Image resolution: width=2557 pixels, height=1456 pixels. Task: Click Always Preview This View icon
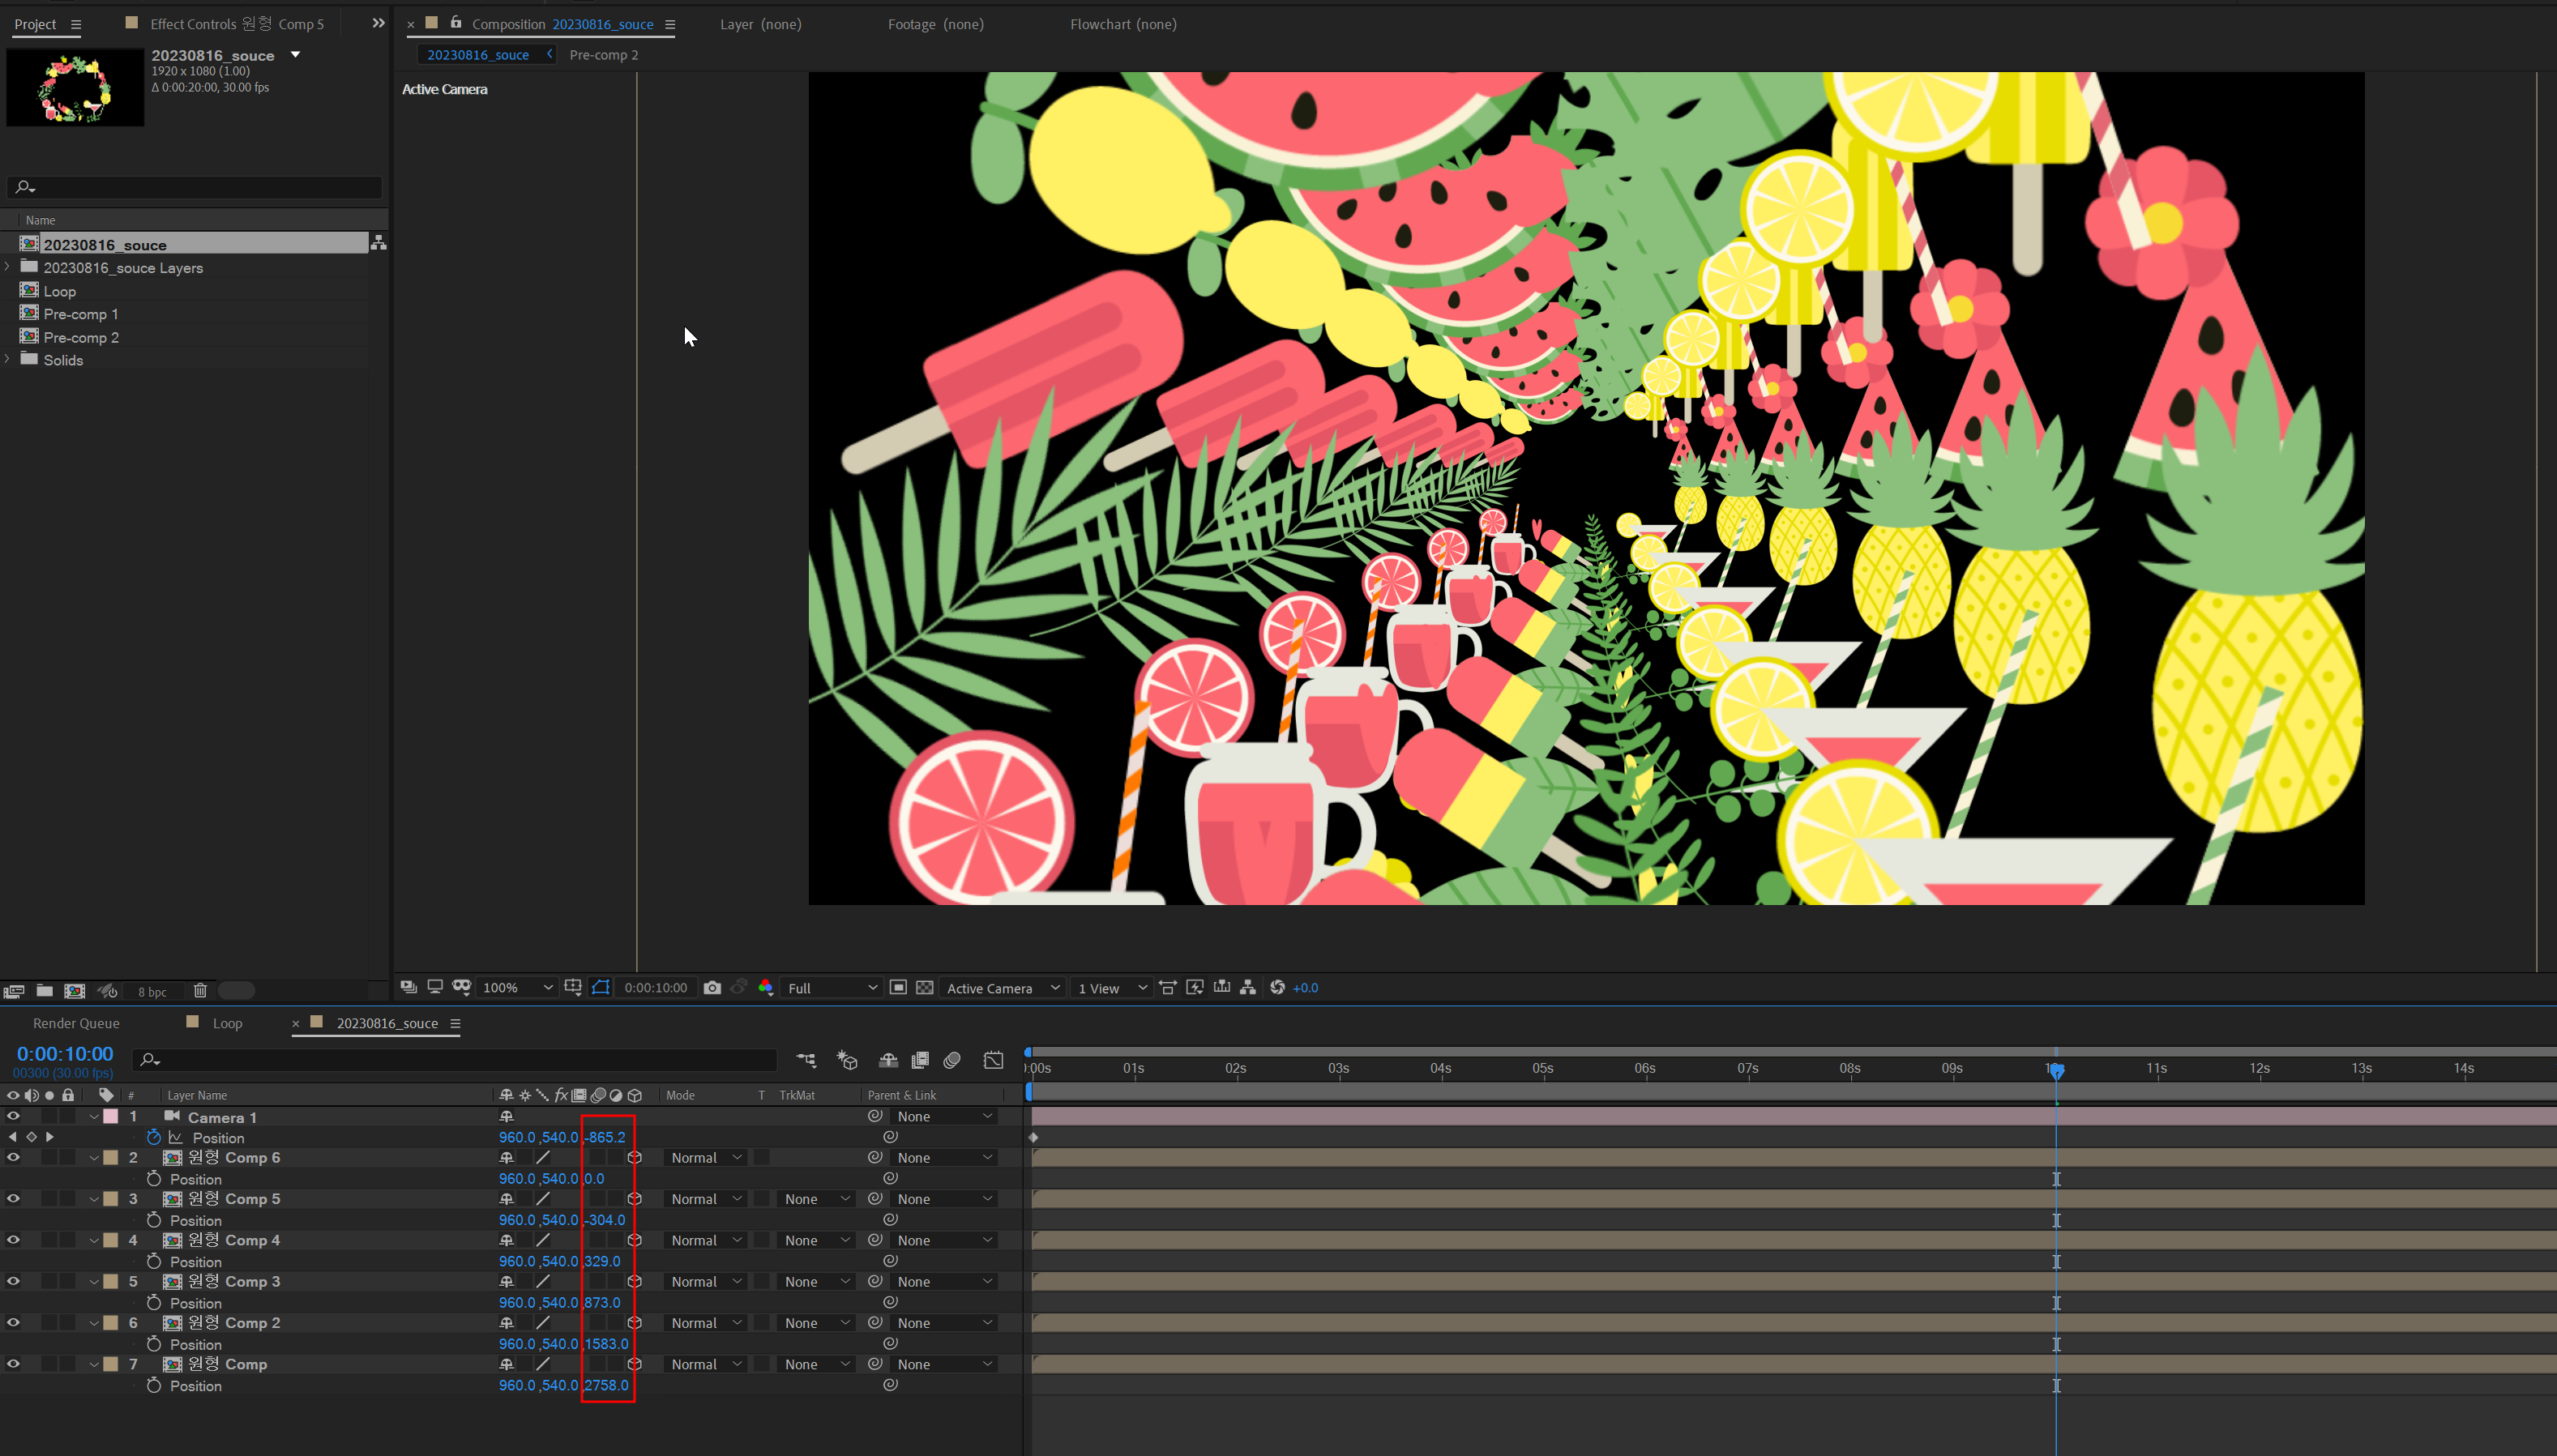pyautogui.click(x=408, y=987)
